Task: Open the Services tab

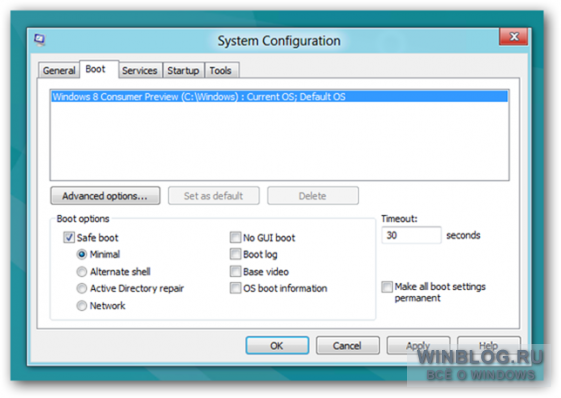Action: pyautogui.click(x=140, y=71)
